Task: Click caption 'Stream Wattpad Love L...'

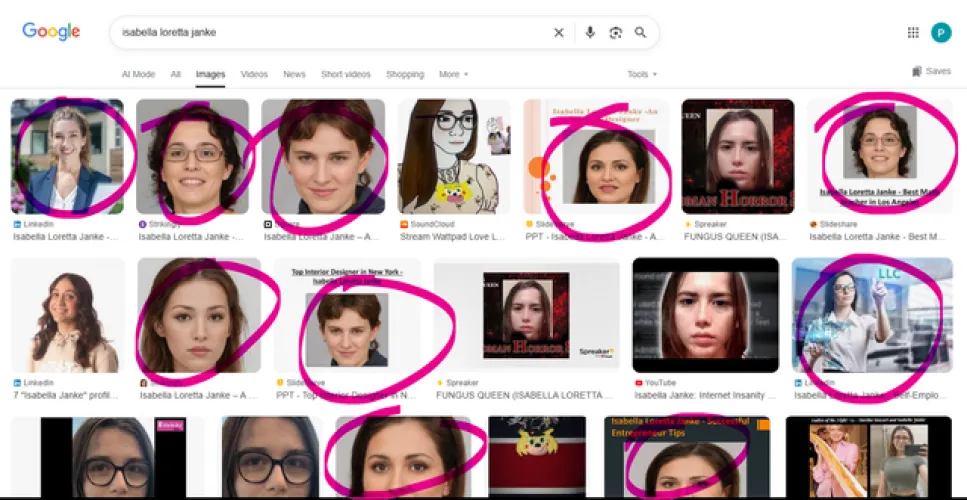Action: coord(452,237)
